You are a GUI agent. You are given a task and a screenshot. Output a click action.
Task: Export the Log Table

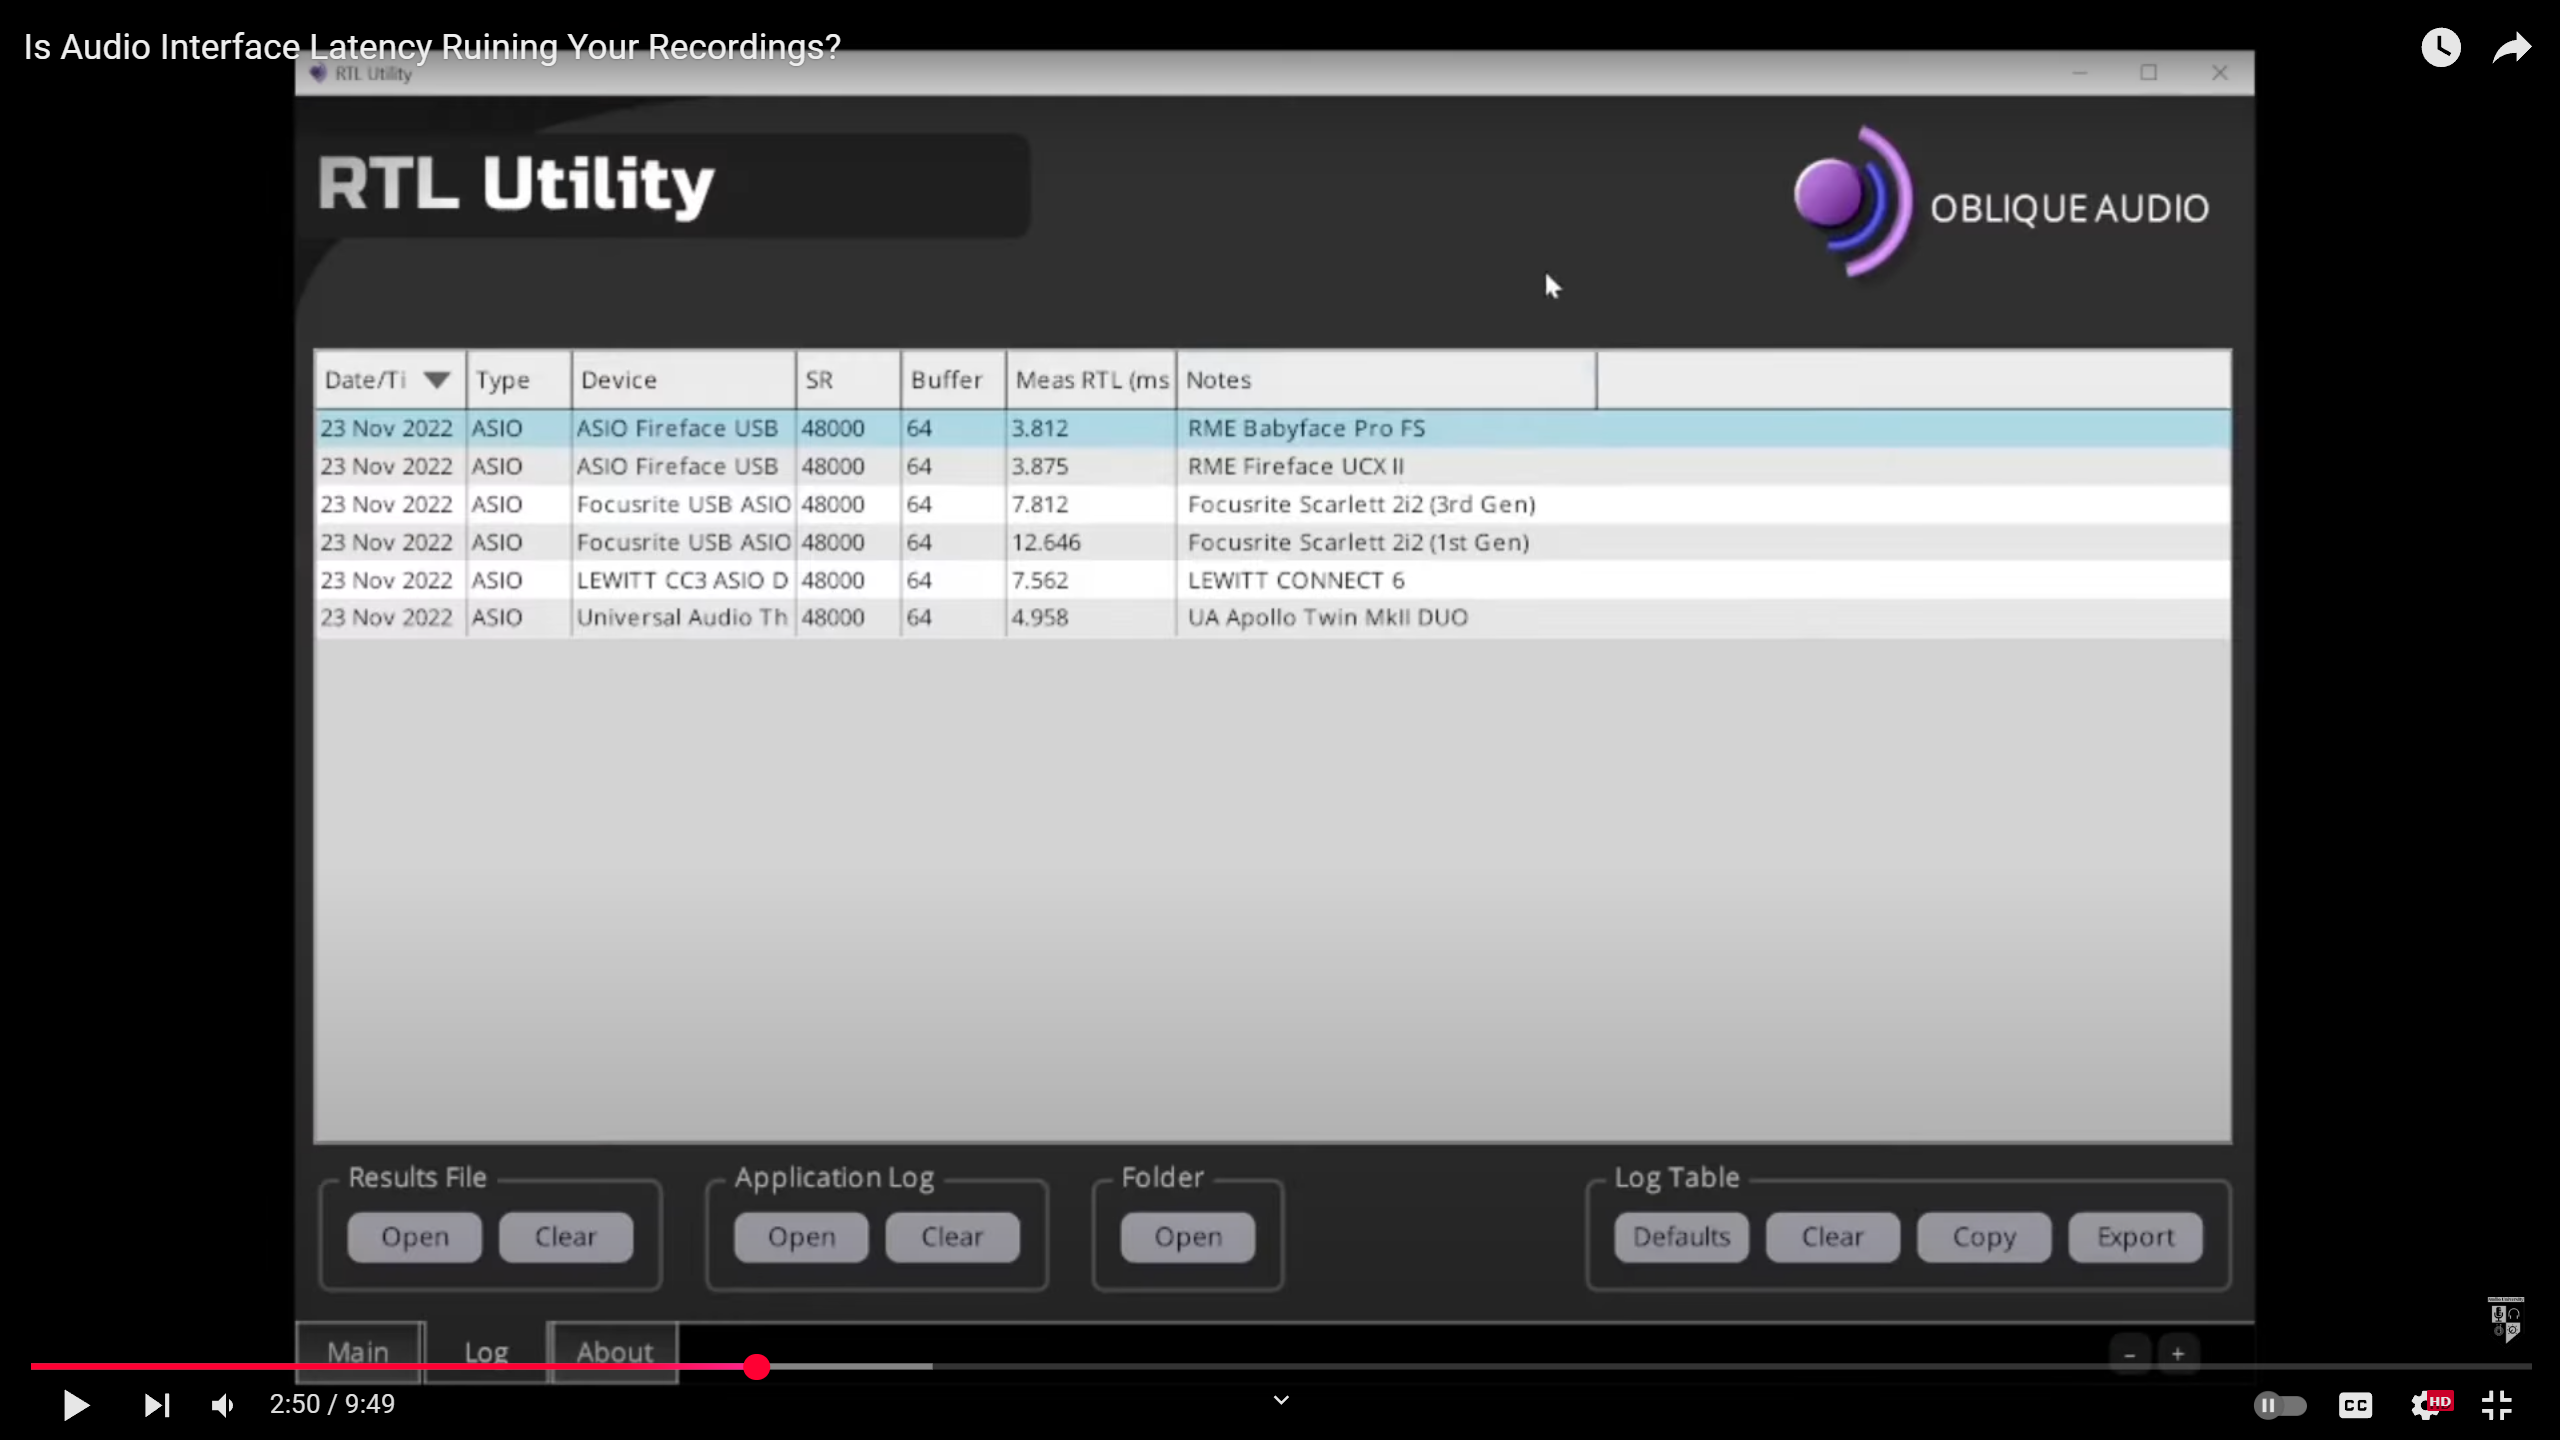tap(2136, 1237)
